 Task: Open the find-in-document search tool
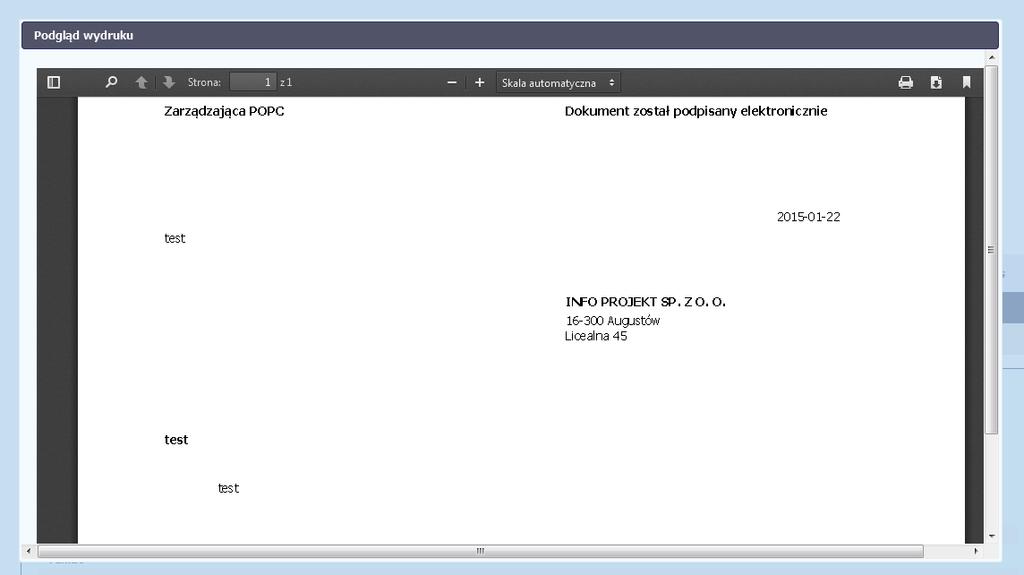tap(111, 82)
